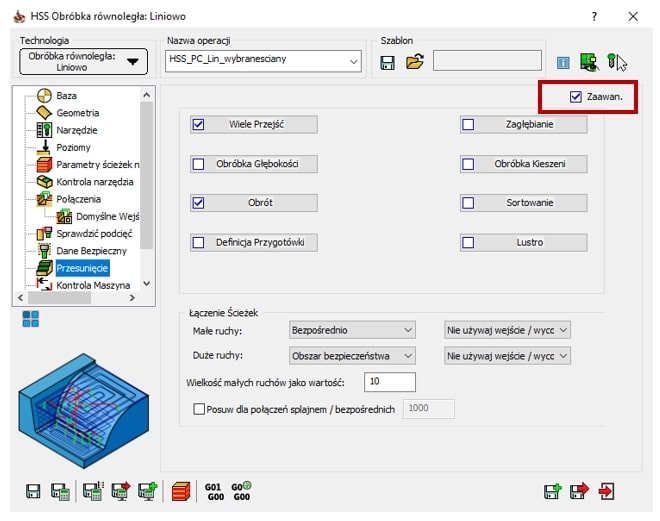Click the G0 G00 globe icon

241,492
